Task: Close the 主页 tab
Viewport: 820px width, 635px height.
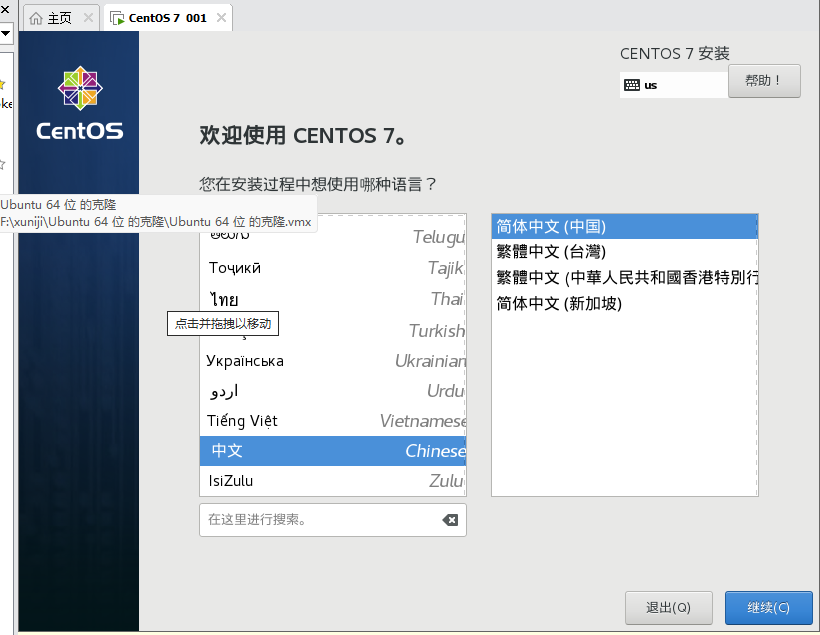Action: coord(88,18)
